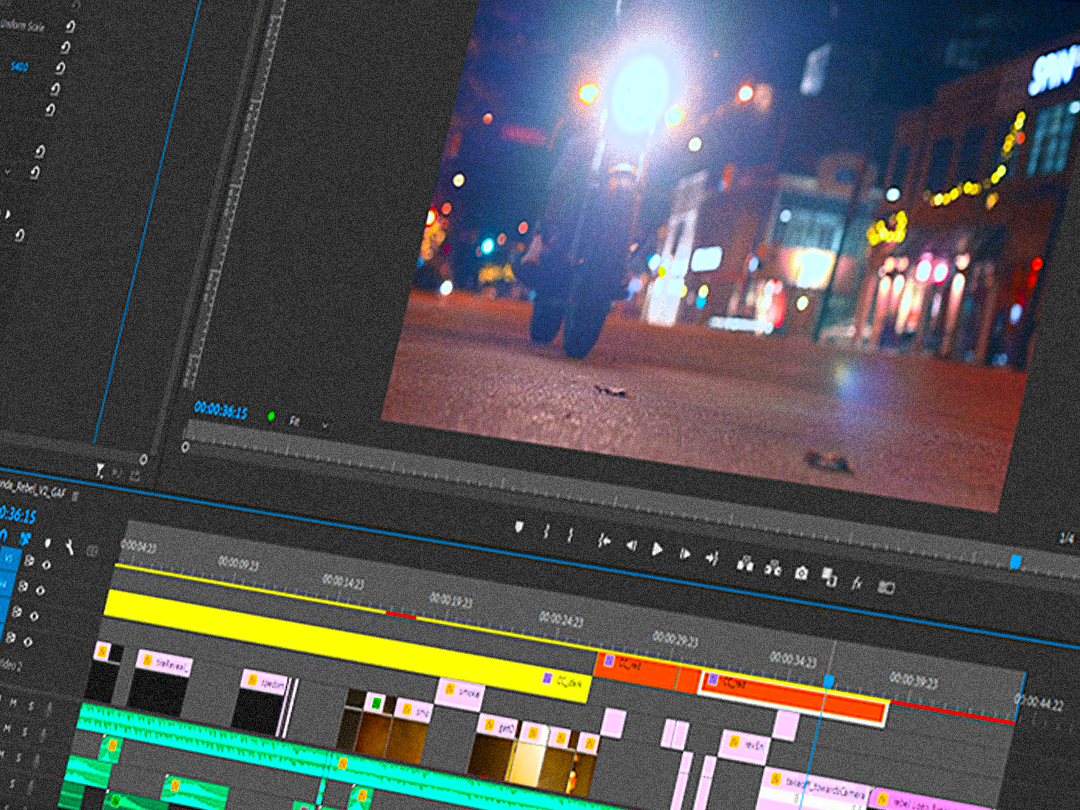This screenshot has width=1080, height=810.
Task: Toggle sync lock on topmost video track
Action: (29, 561)
